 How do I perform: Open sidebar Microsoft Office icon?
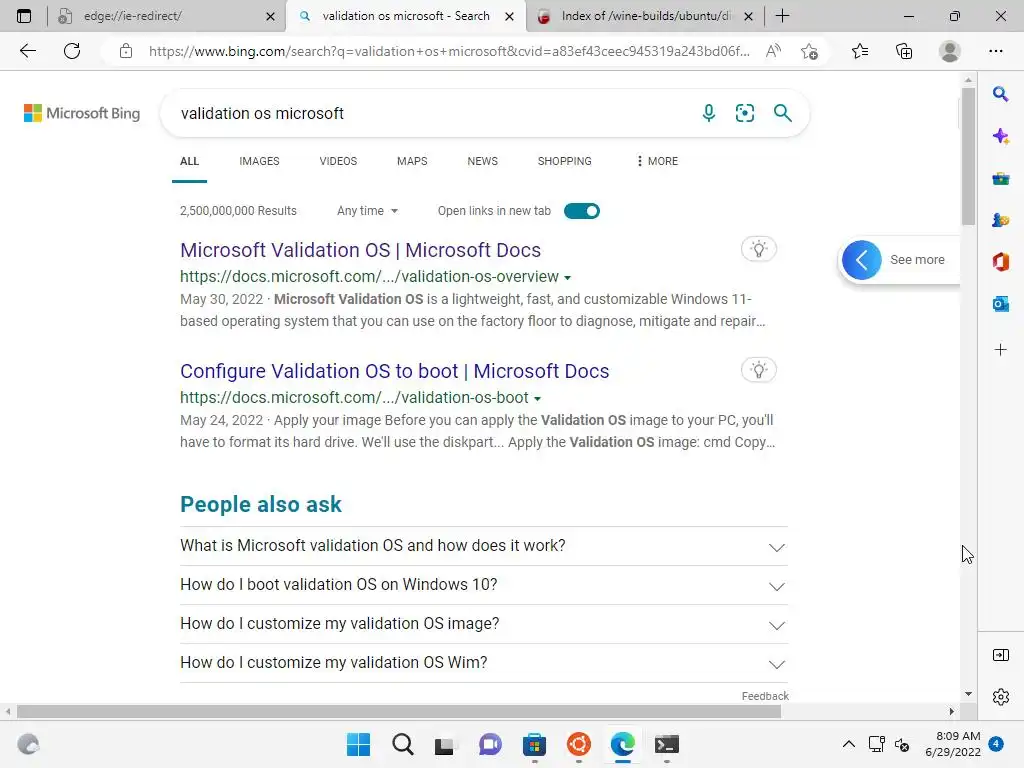1000,262
